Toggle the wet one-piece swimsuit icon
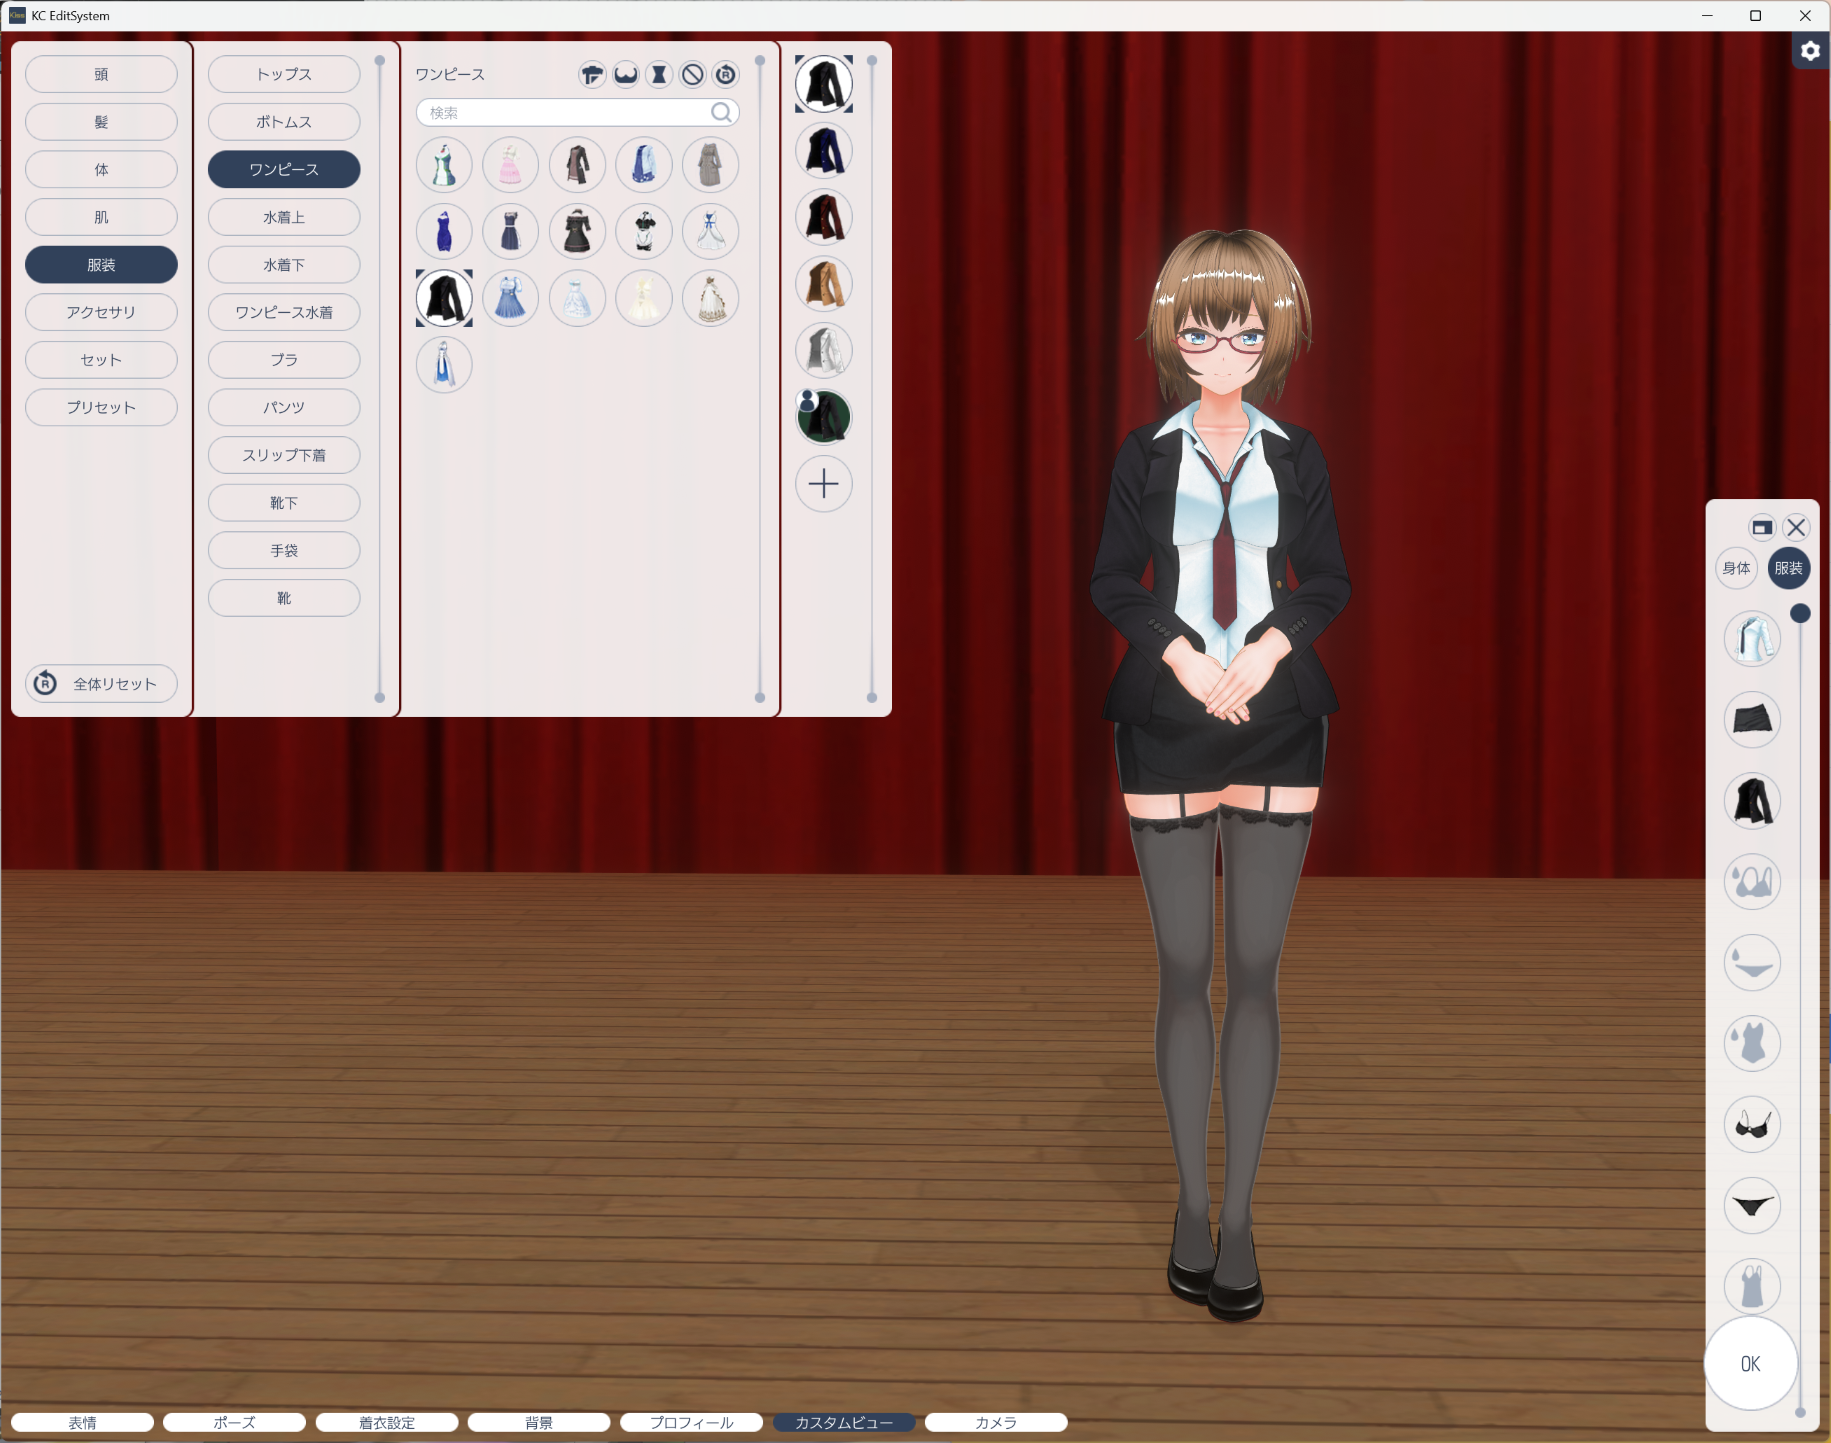 point(1753,1043)
